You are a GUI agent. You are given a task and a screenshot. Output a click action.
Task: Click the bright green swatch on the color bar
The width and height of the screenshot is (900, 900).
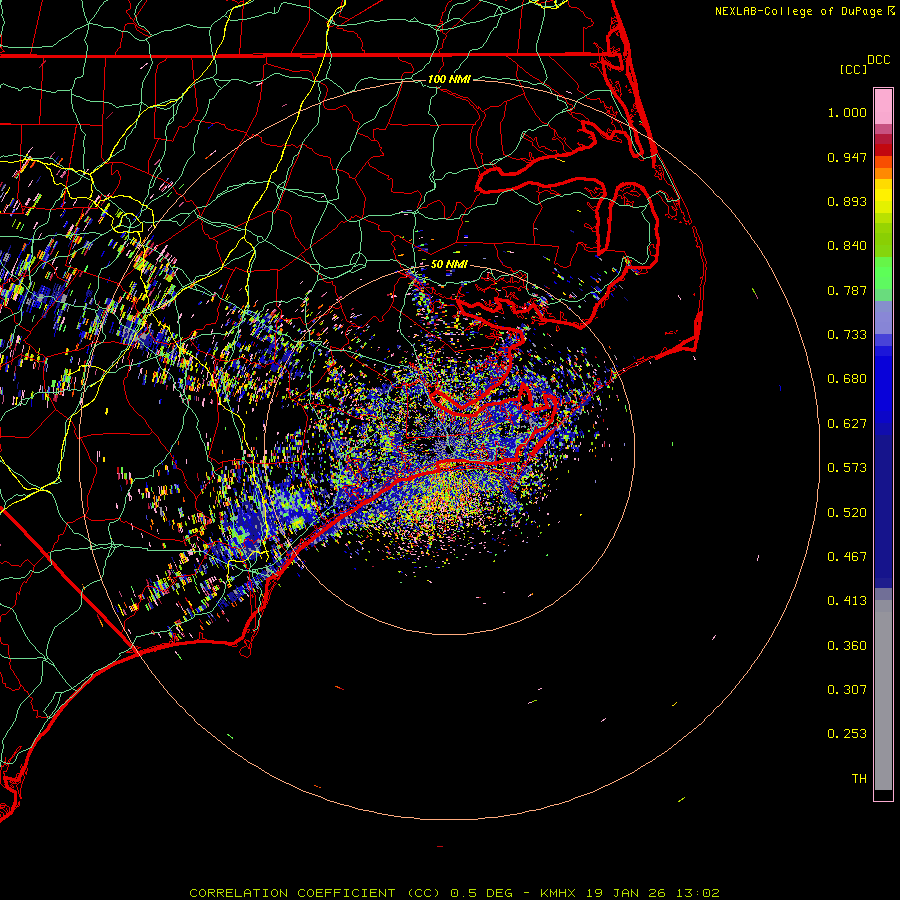pyautogui.click(x=883, y=273)
